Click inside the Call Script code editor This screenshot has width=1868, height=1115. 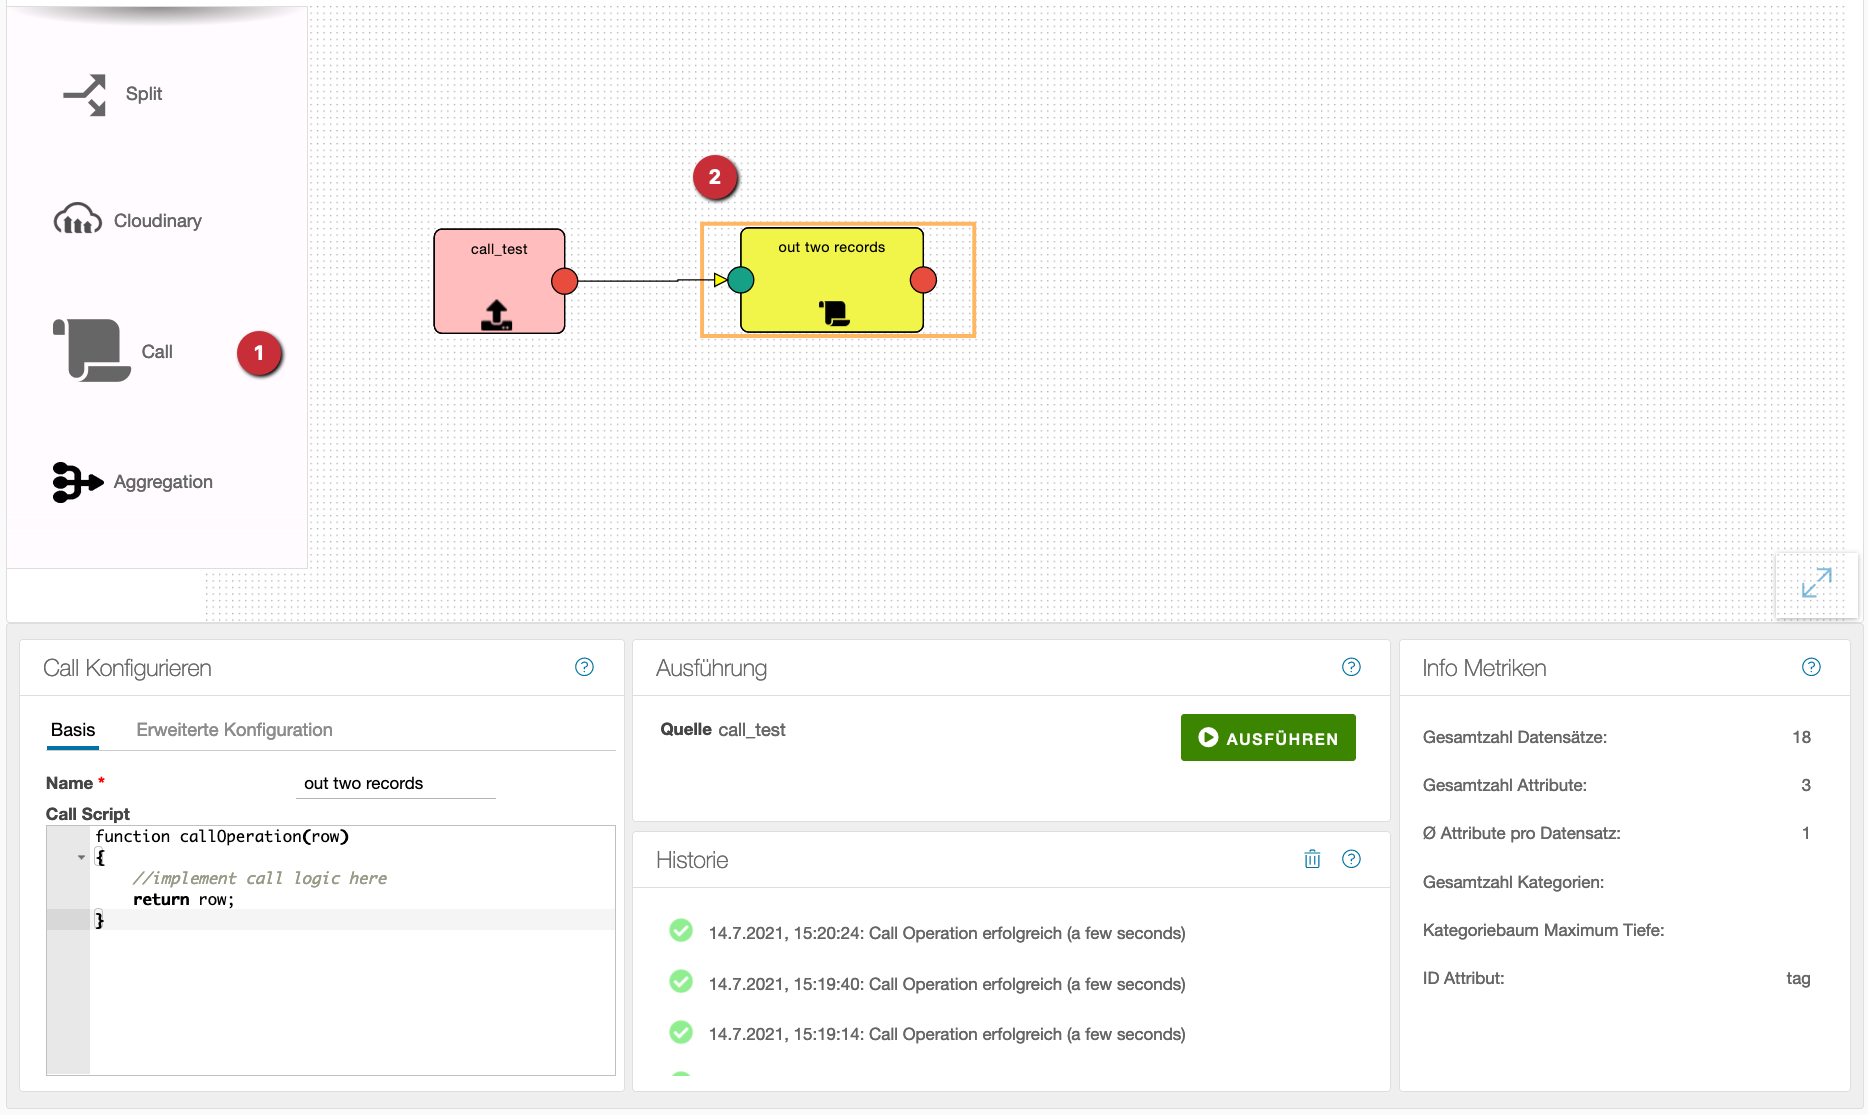click(350, 990)
